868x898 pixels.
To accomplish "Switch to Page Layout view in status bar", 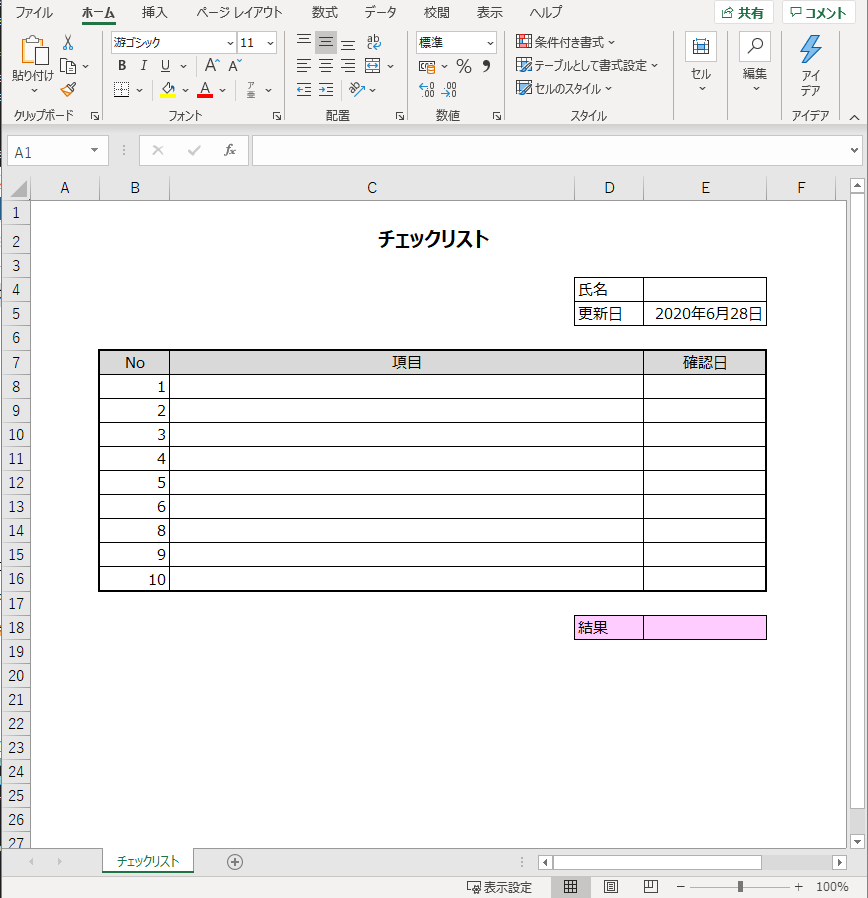I will pyautogui.click(x=608, y=886).
